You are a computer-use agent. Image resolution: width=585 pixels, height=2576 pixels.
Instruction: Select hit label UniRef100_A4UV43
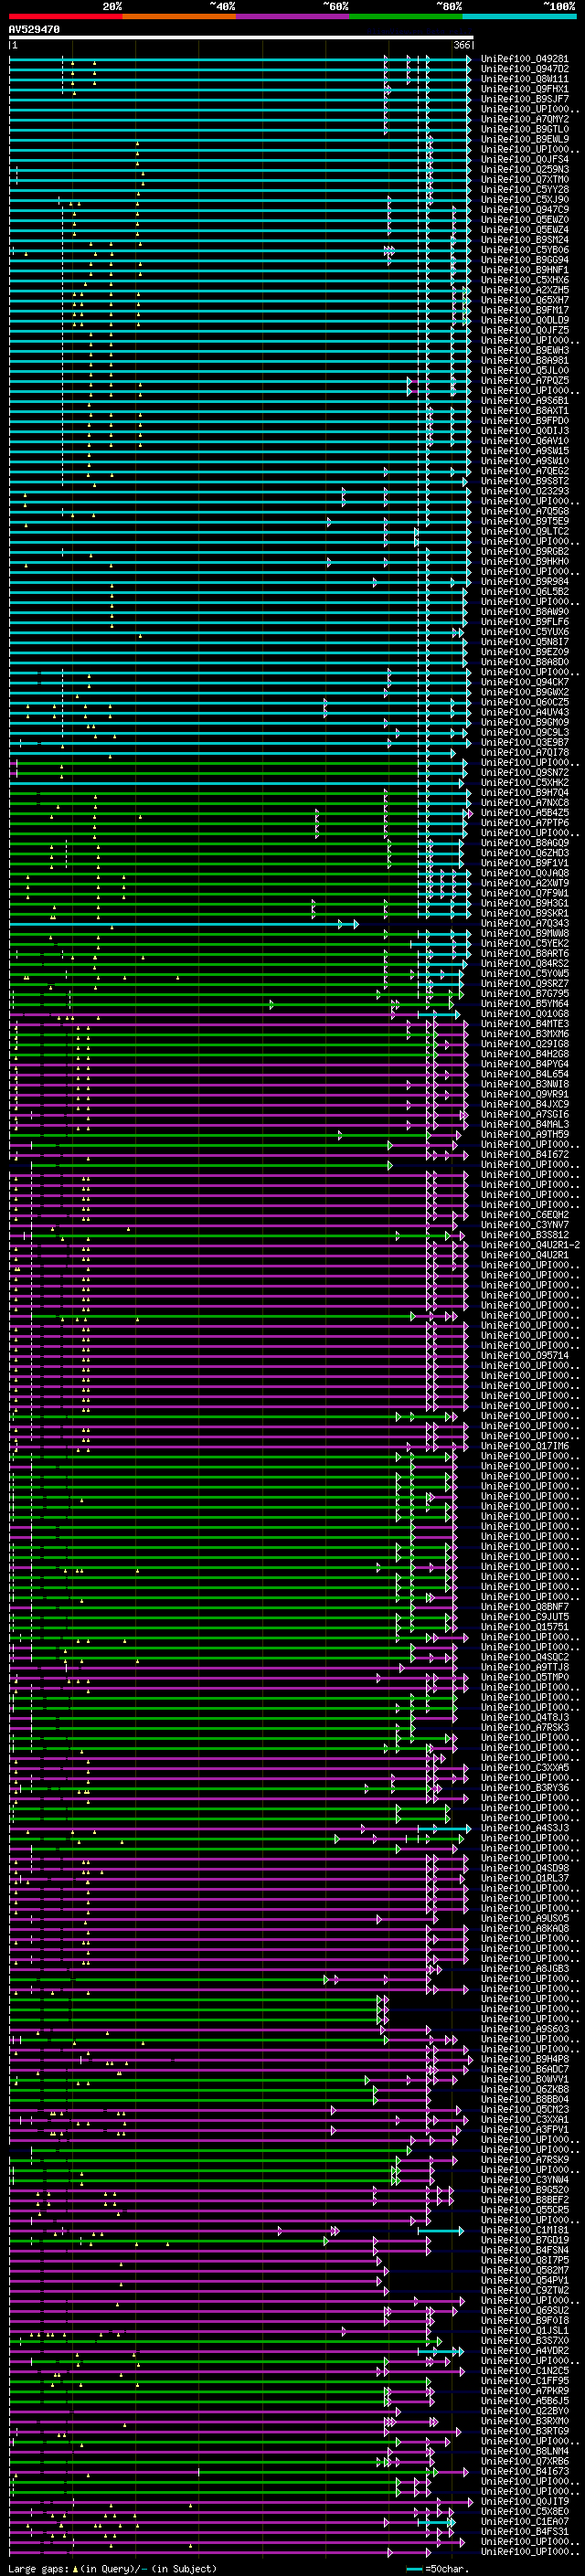(524, 712)
